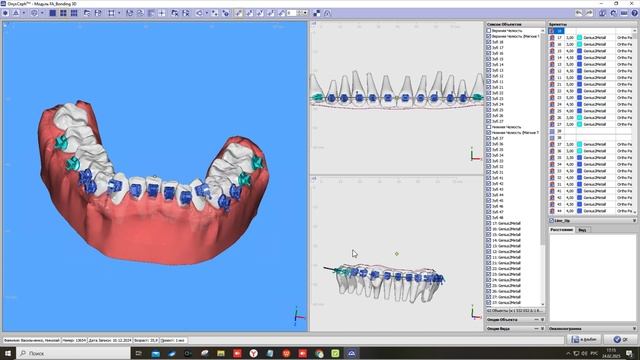Screen dimensions: 640x360
Task: Click the first circular icon at toolbar start
Action: point(5,13)
